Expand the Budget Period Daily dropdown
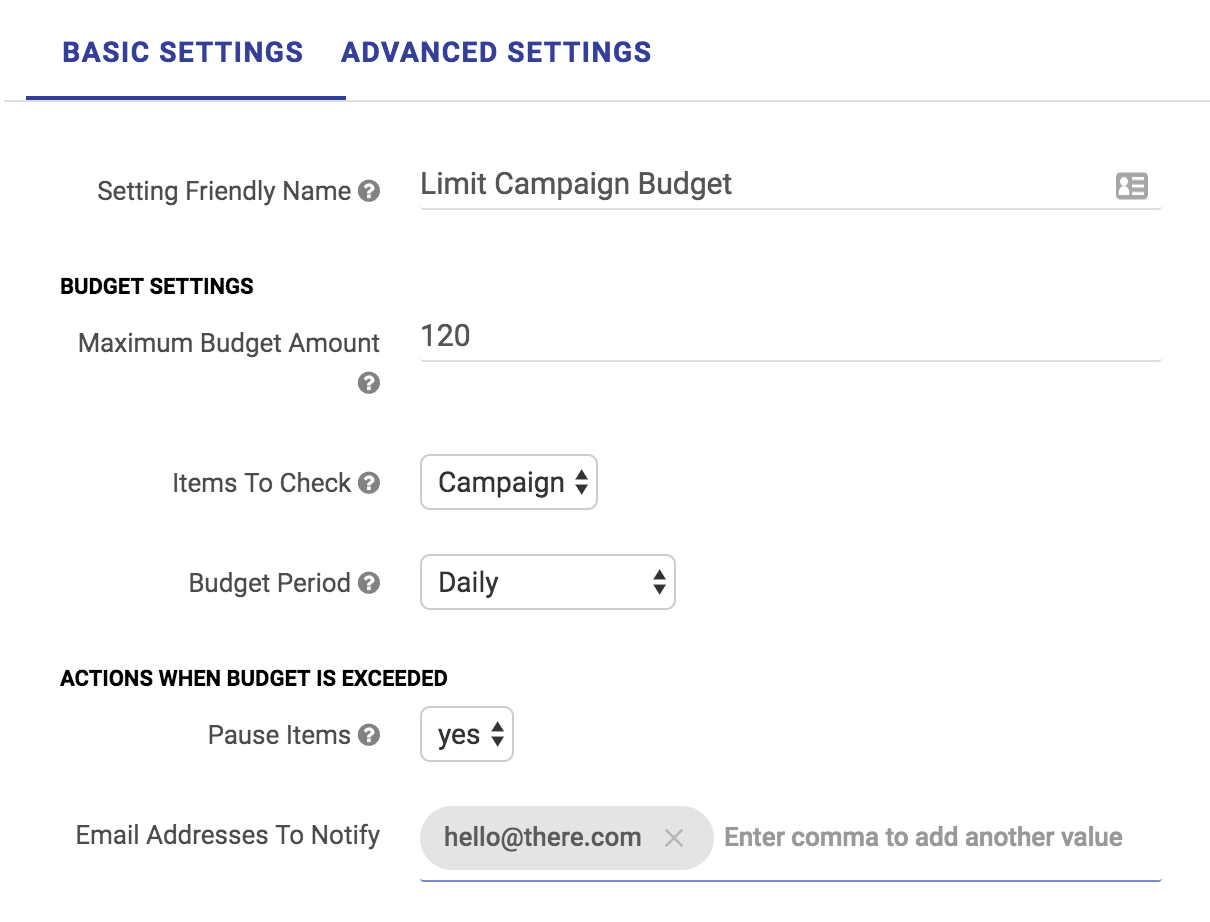The width and height of the screenshot is (1210, 922). click(x=547, y=583)
